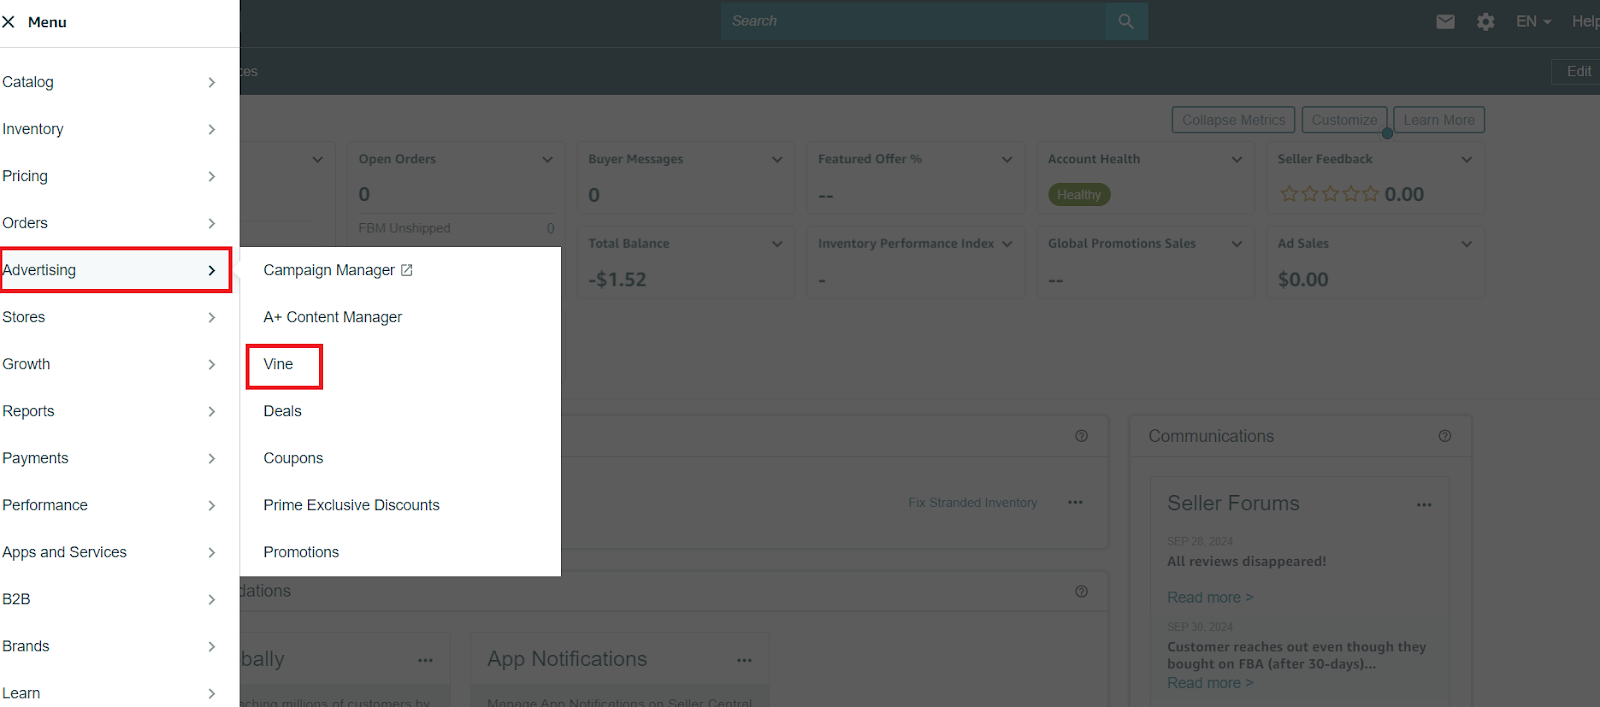Expand the Performance menu chevron
The height and width of the screenshot is (707, 1600).
point(211,505)
